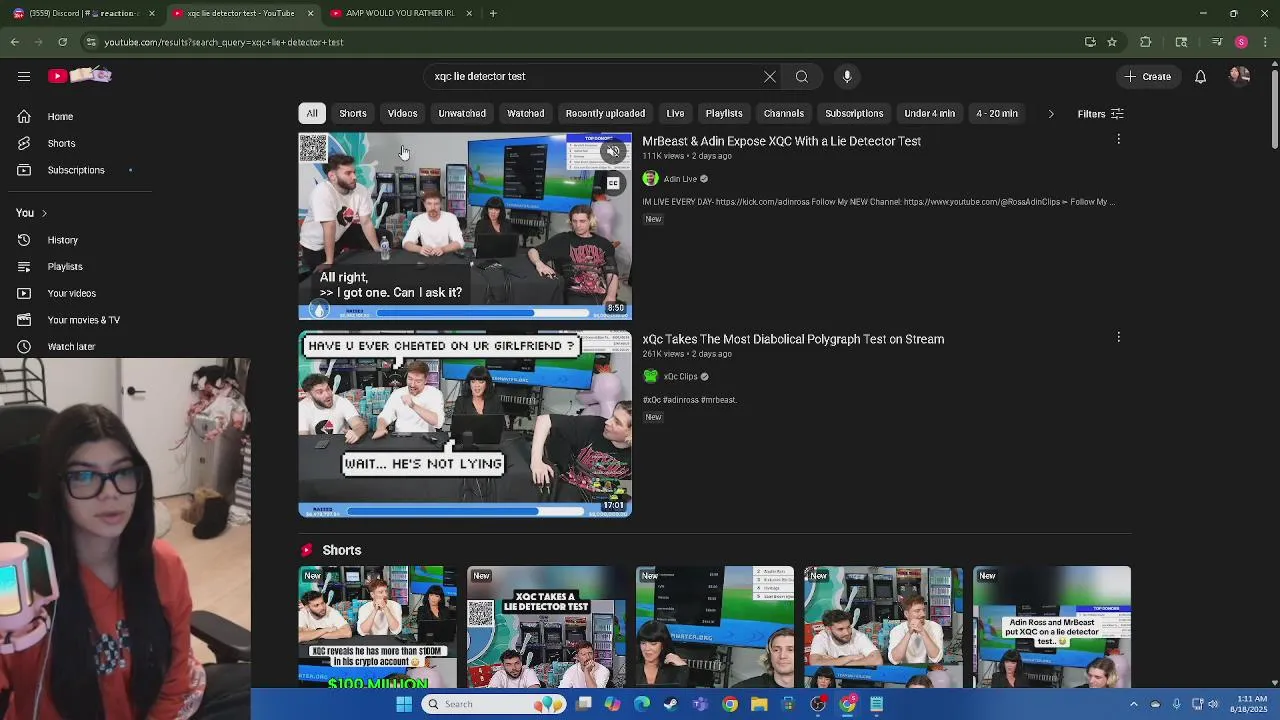This screenshot has height=720, width=1280.
Task: Show hidden system tray icons
Action: click(x=1134, y=704)
